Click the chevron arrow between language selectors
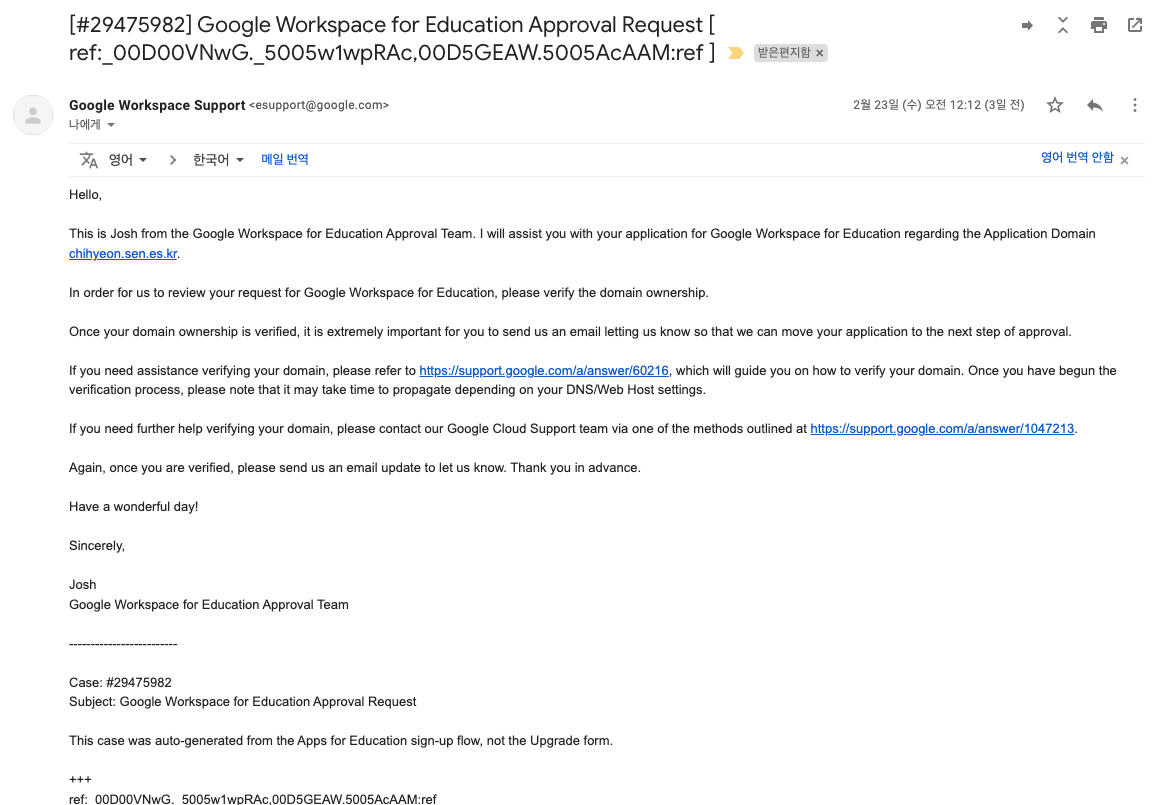1159x805 pixels. 172,160
